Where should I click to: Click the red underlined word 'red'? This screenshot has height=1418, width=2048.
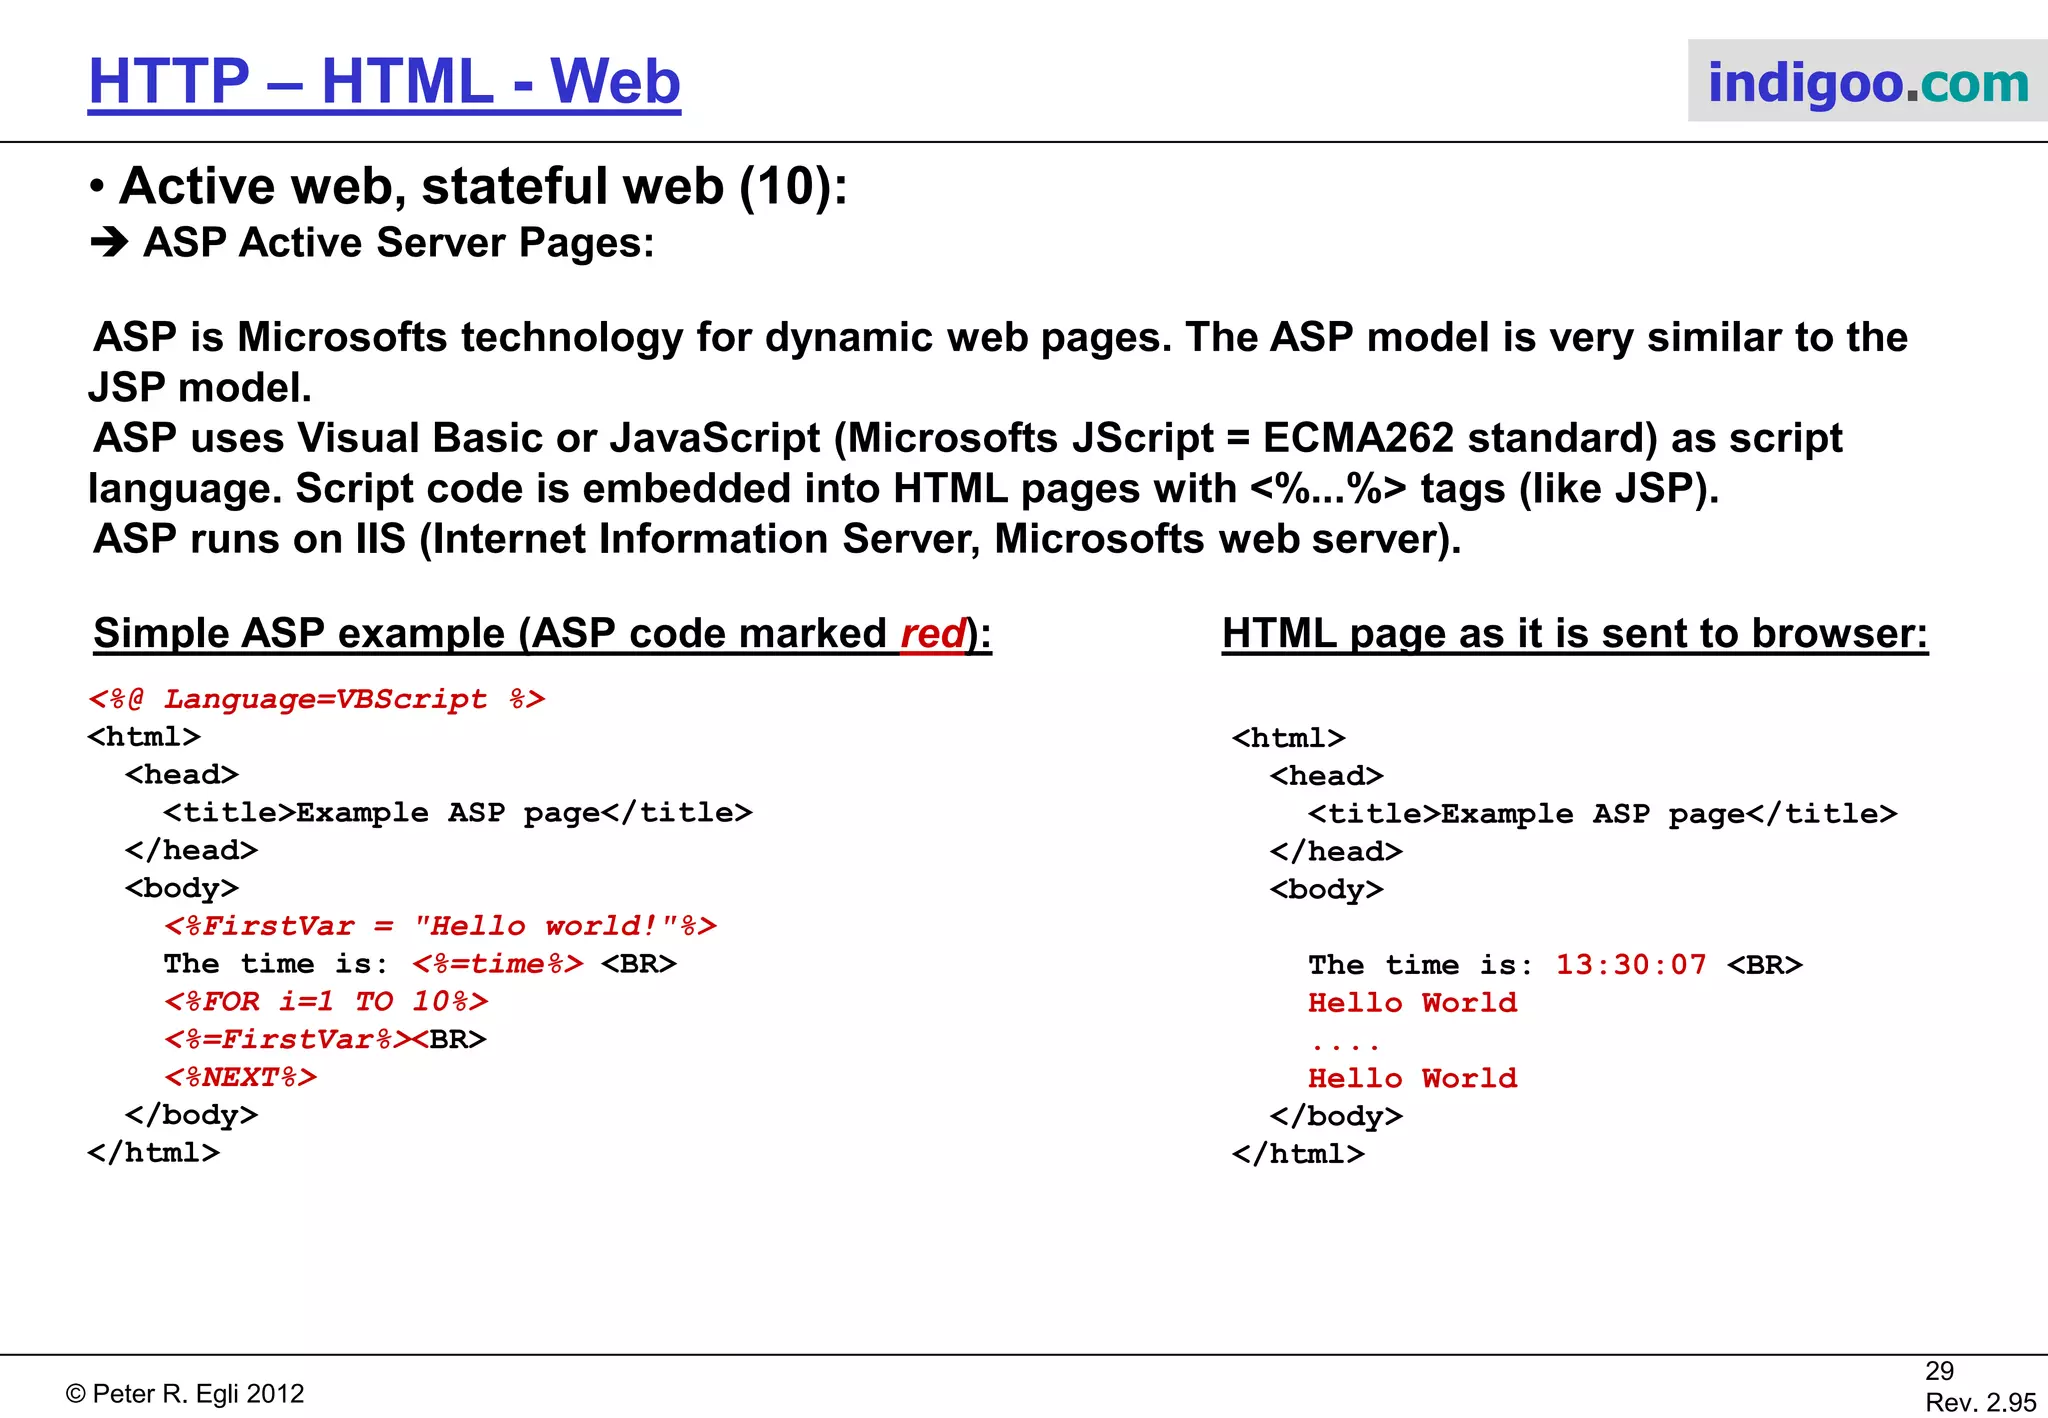(932, 634)
